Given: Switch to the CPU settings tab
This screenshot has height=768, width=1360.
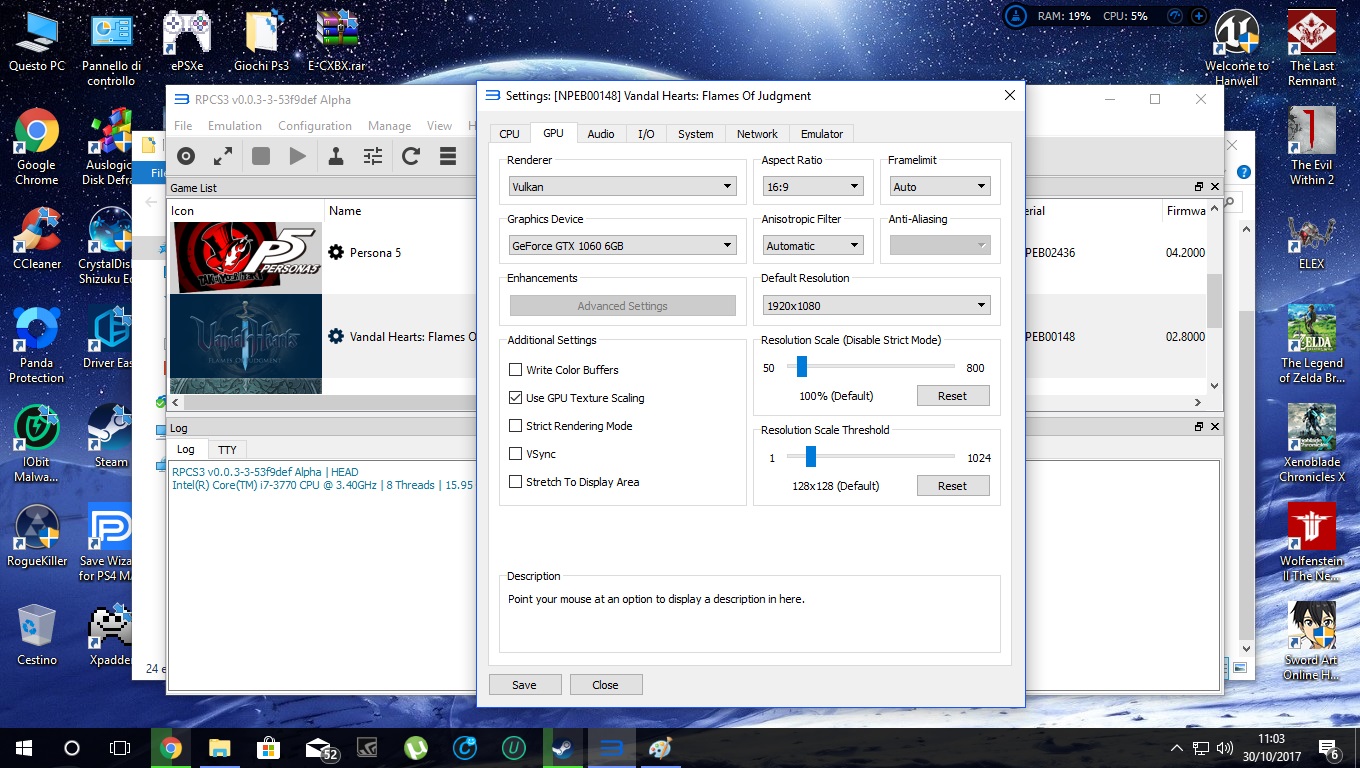Looking at the screenshot, I should point(509,134).
